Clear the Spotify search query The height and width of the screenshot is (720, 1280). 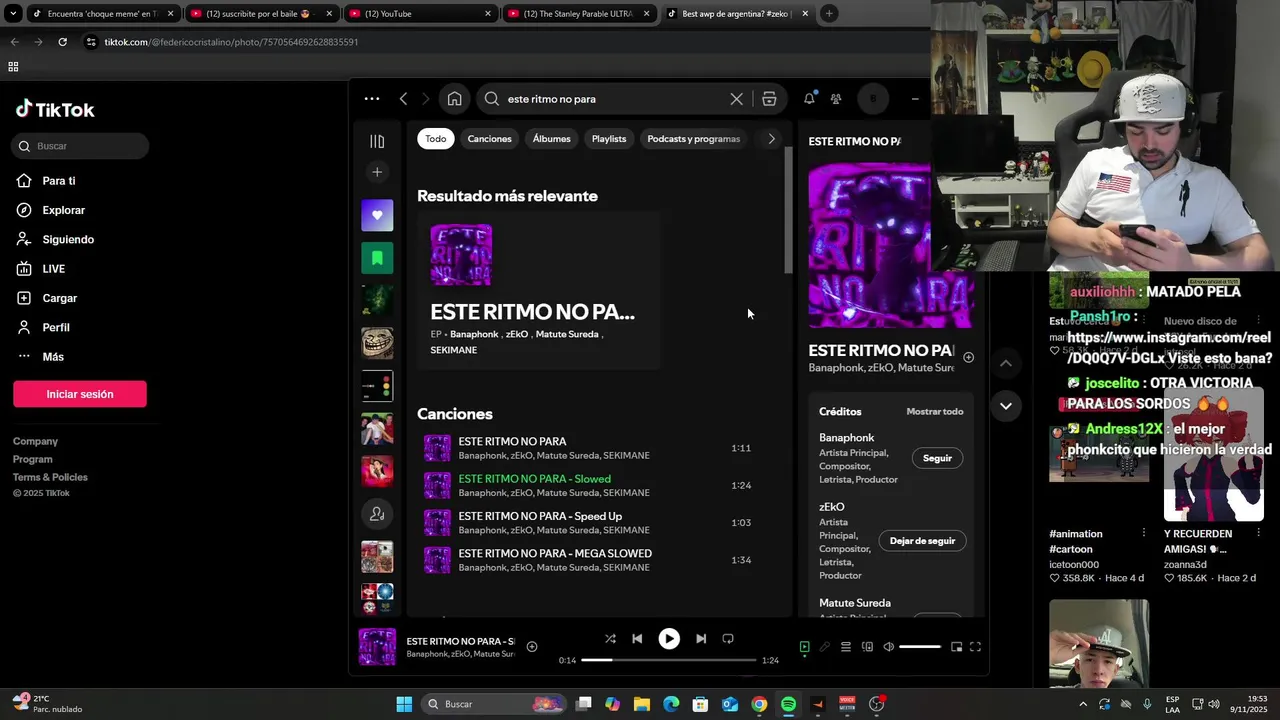coord(736,99)
